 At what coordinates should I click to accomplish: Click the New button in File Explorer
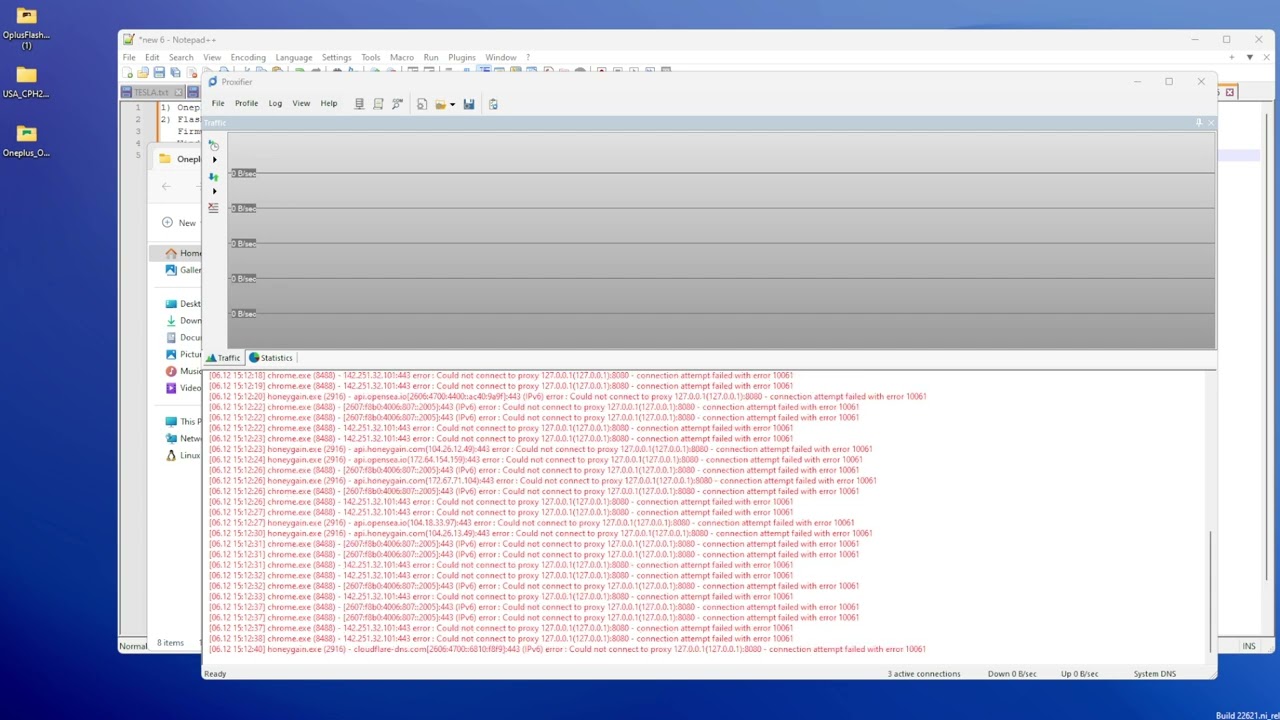[x=181, y=222]
